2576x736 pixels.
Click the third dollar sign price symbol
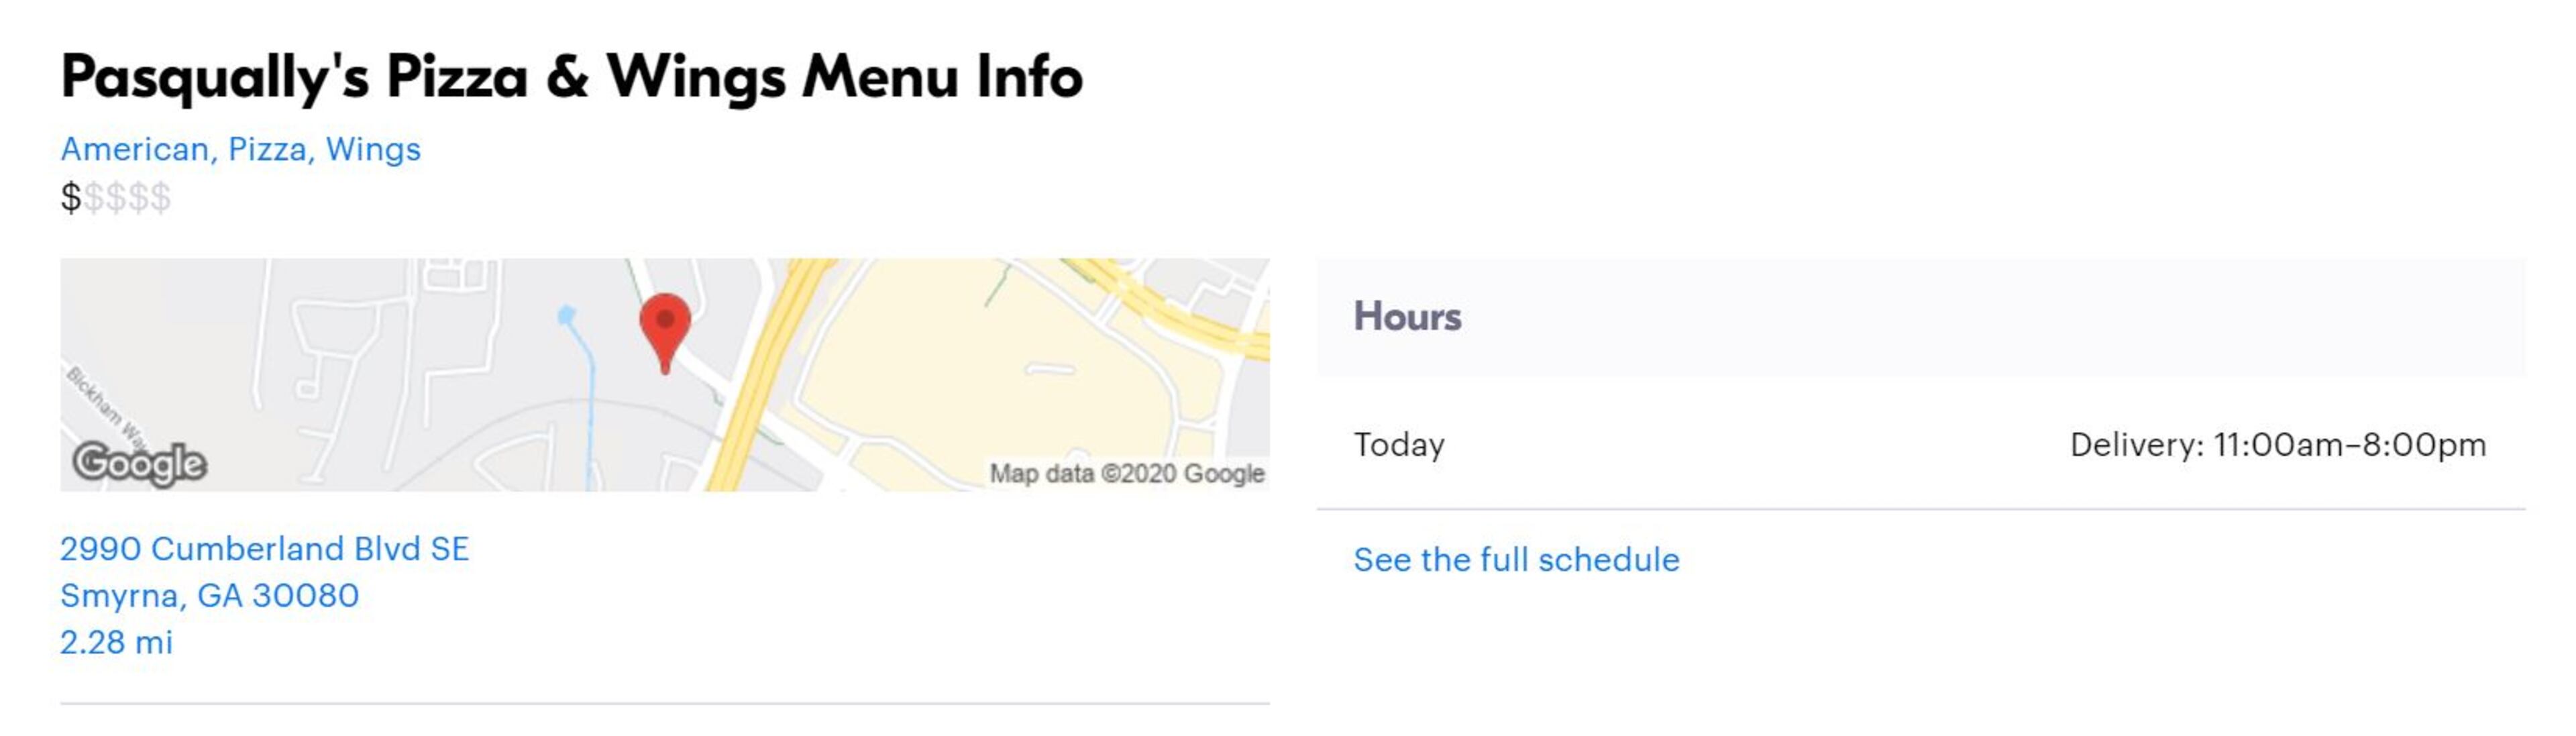pos(117,198)
